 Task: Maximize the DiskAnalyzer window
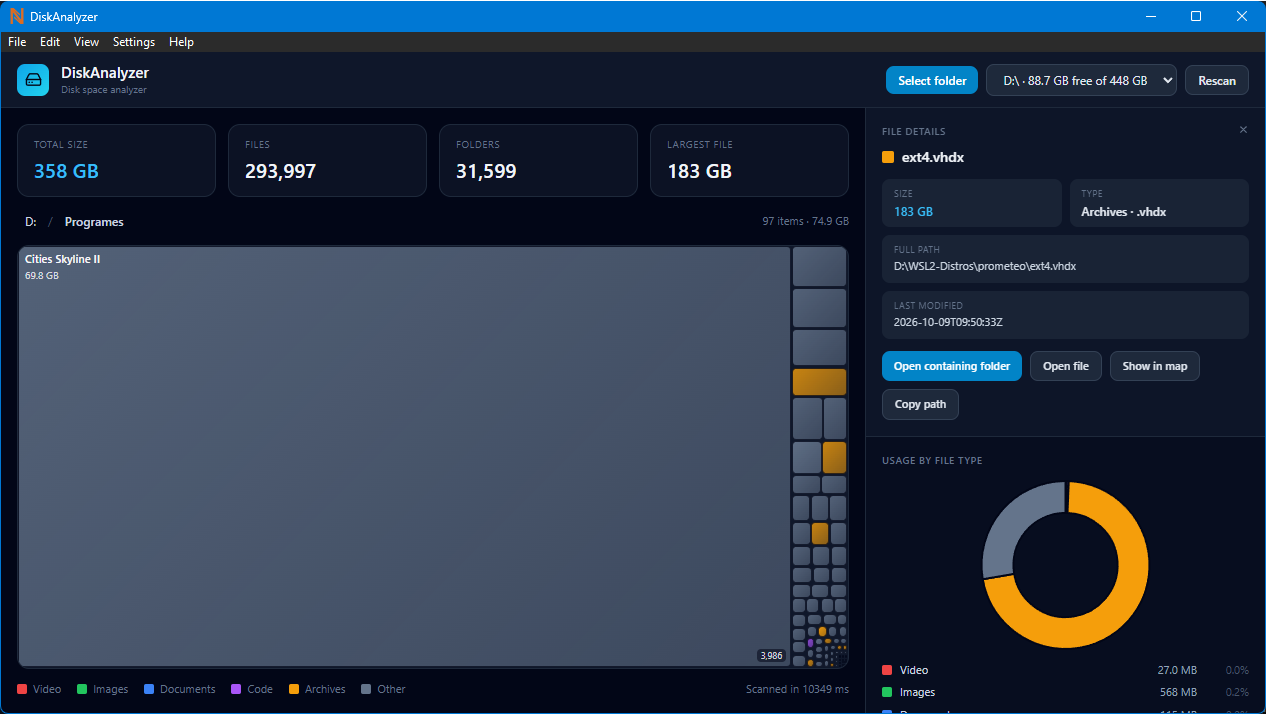[1196, 16]
